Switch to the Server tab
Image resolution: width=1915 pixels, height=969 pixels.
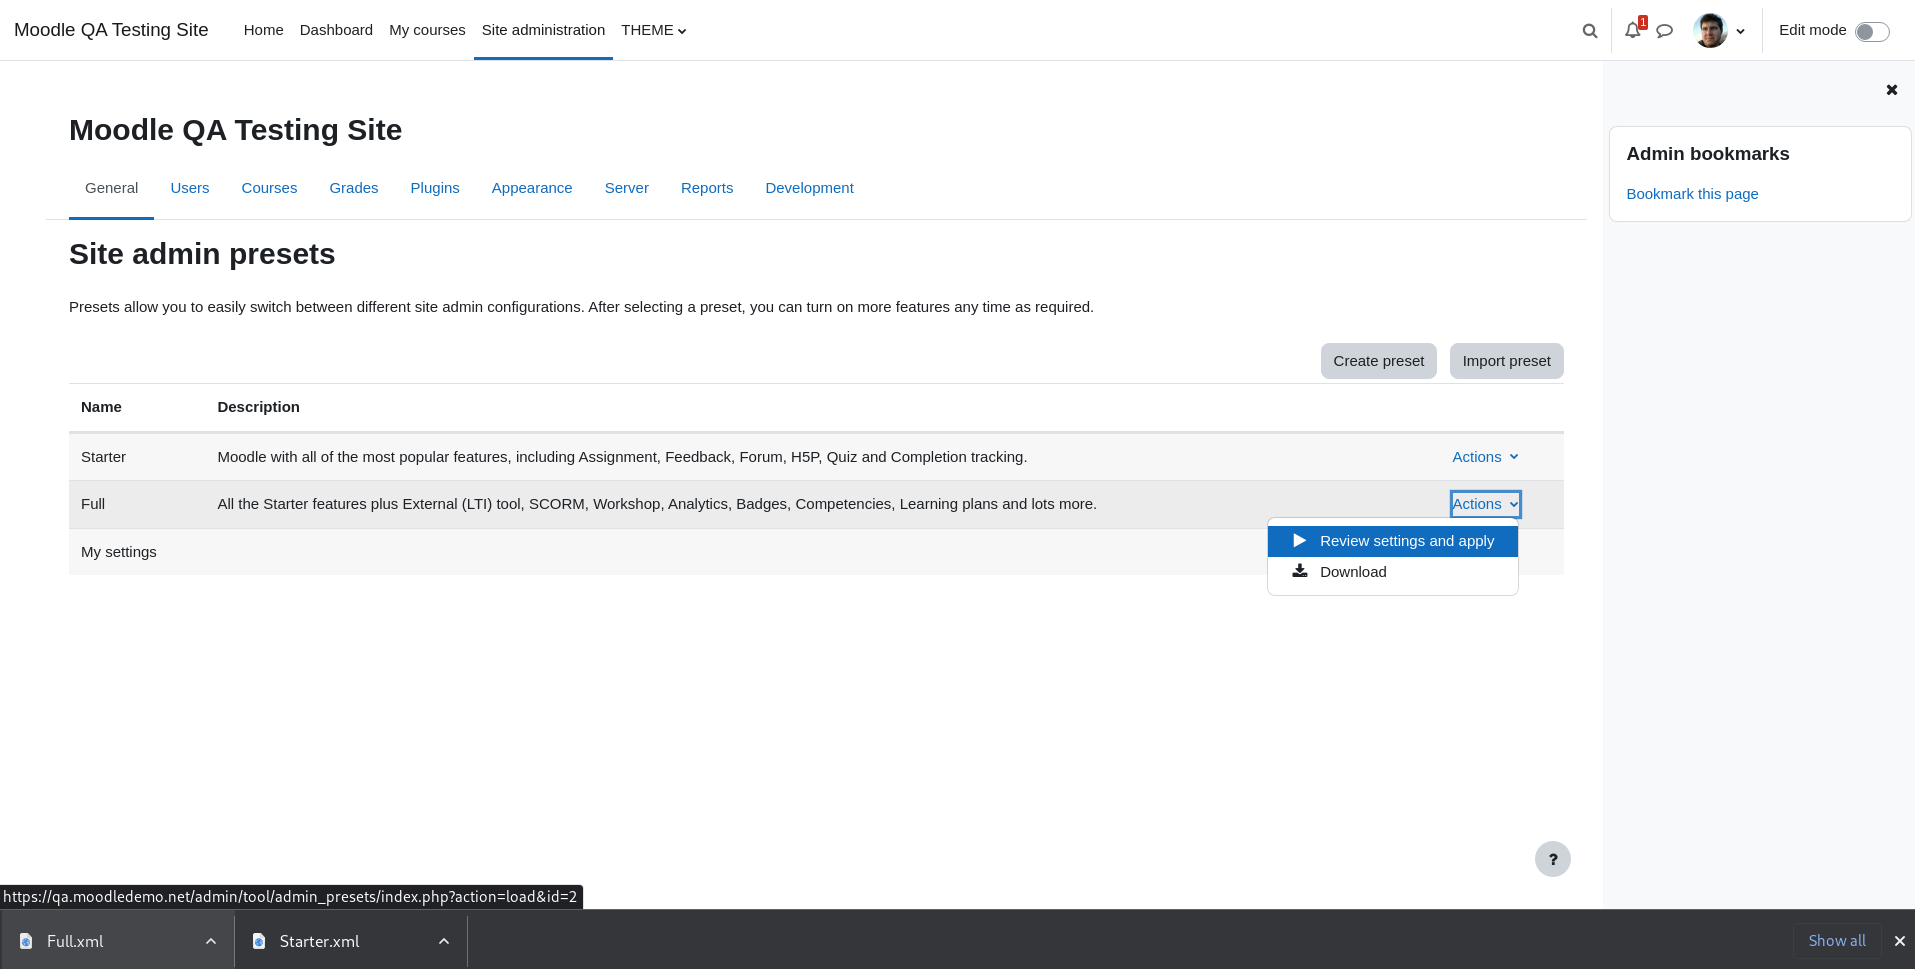click(x=627, y=188)
